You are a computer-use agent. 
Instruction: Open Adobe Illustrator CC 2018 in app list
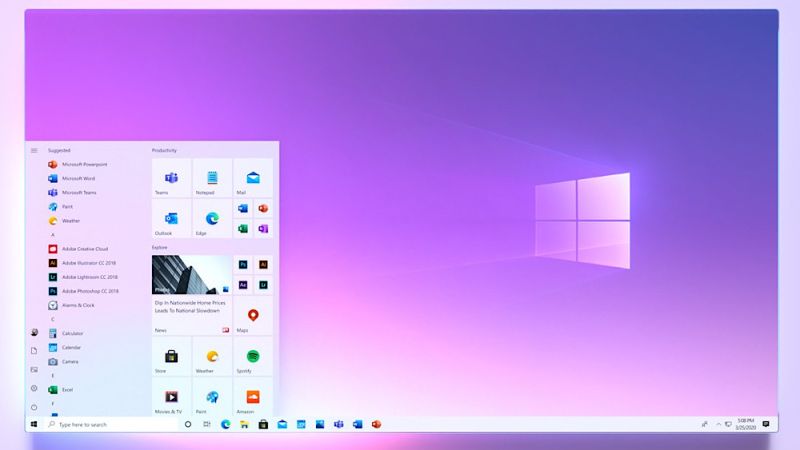[82, 263]
